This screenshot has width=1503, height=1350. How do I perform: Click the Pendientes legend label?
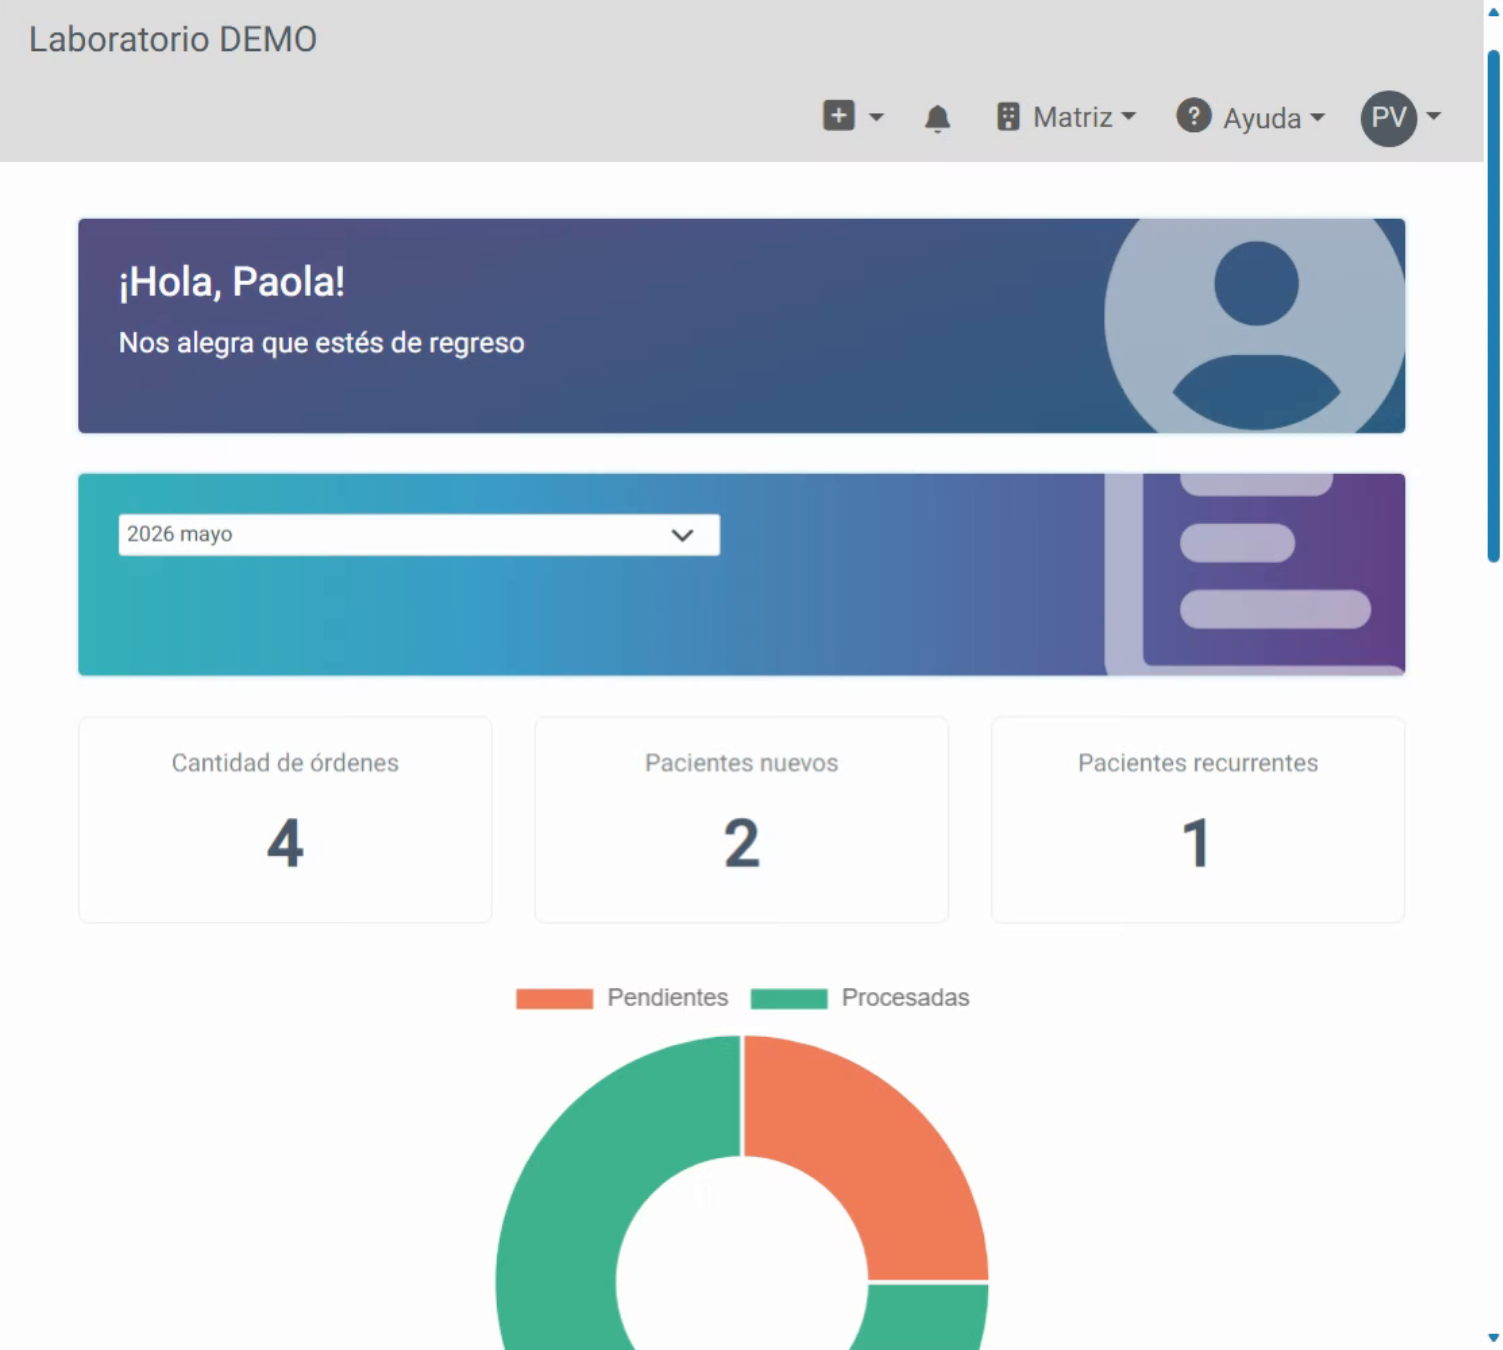[668, 998]
